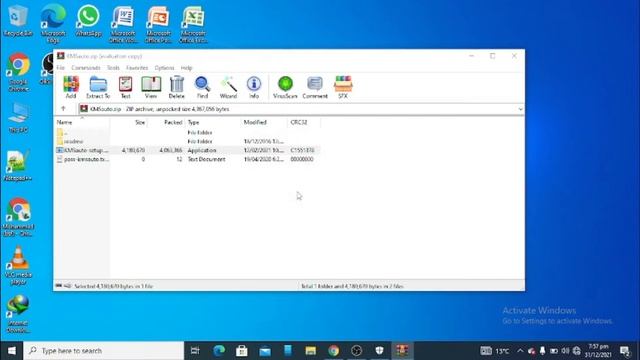The width and height of the screenshot is (640, 360).
Task: Open the Info toolbar icon
Action: [x=254, y=87]
